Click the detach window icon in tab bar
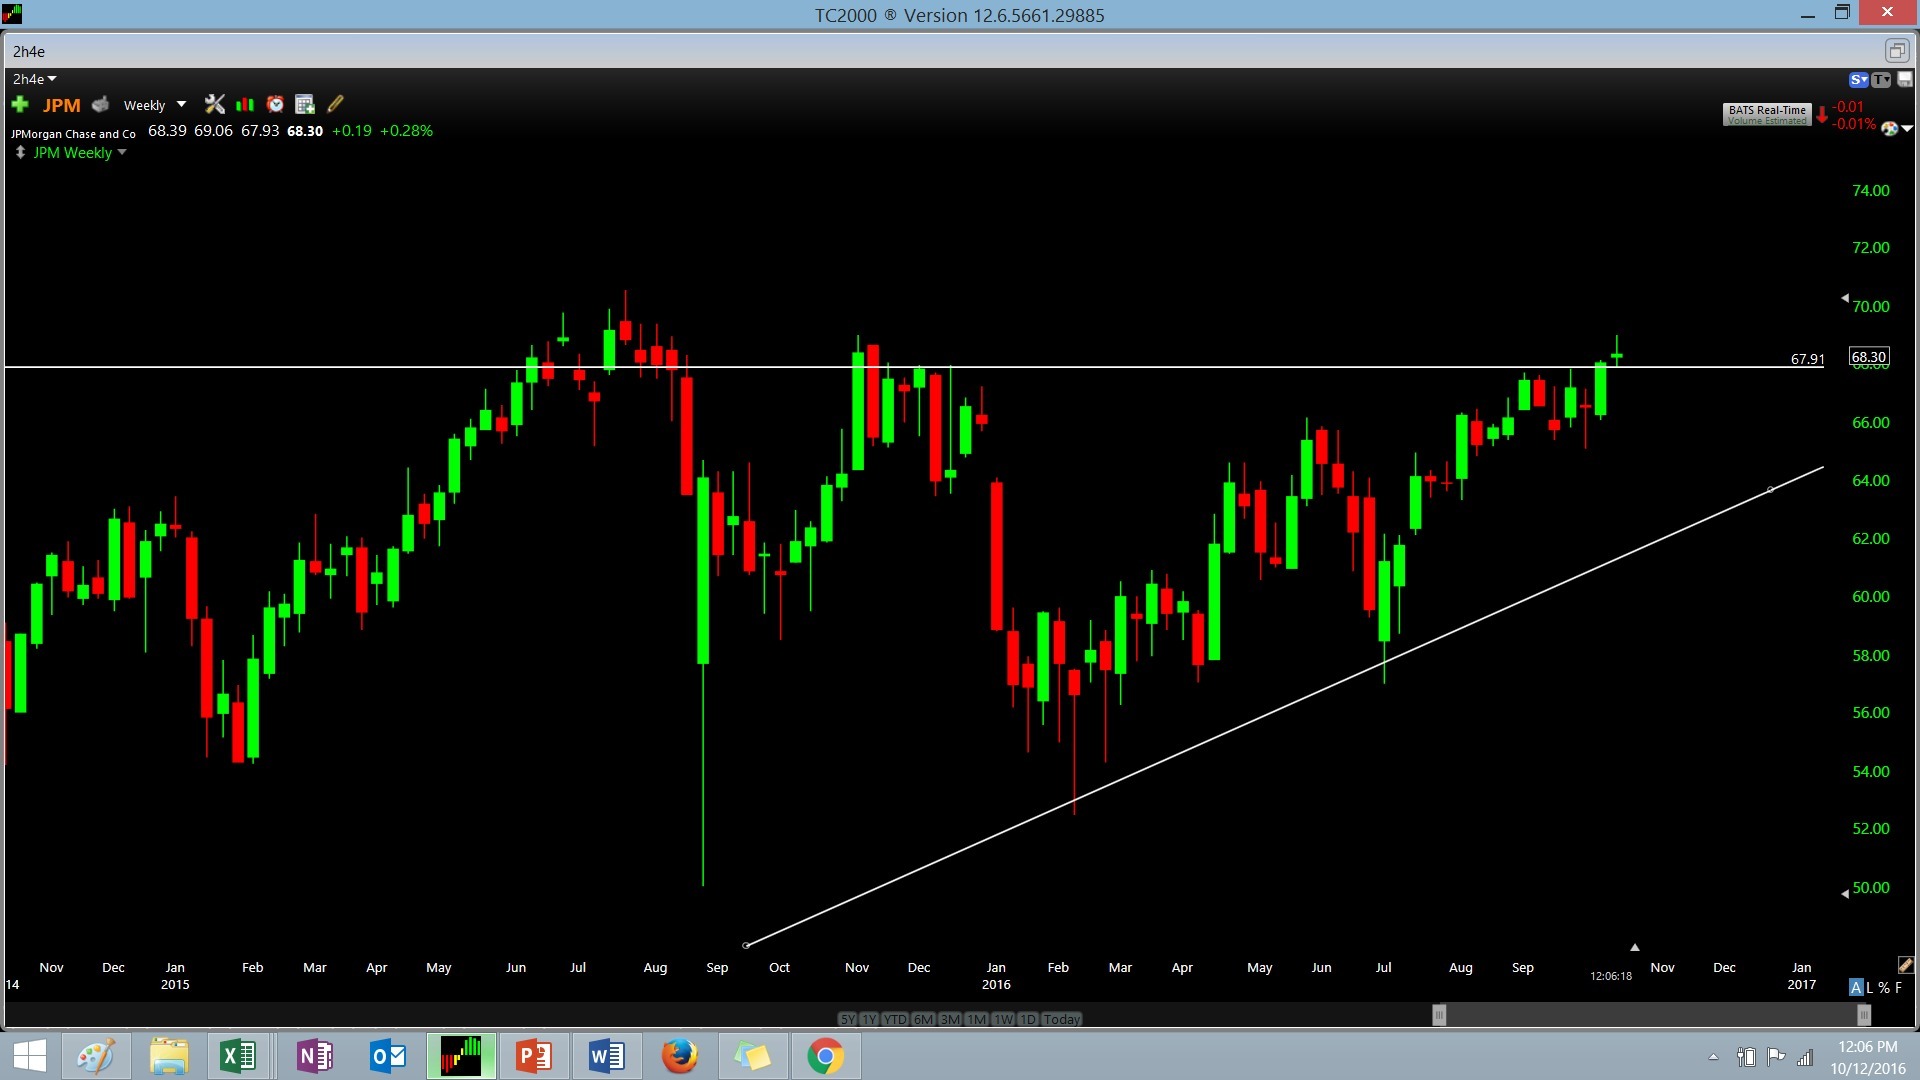The width and height of the screenshot is (1920, 1080). point(1897,51)
